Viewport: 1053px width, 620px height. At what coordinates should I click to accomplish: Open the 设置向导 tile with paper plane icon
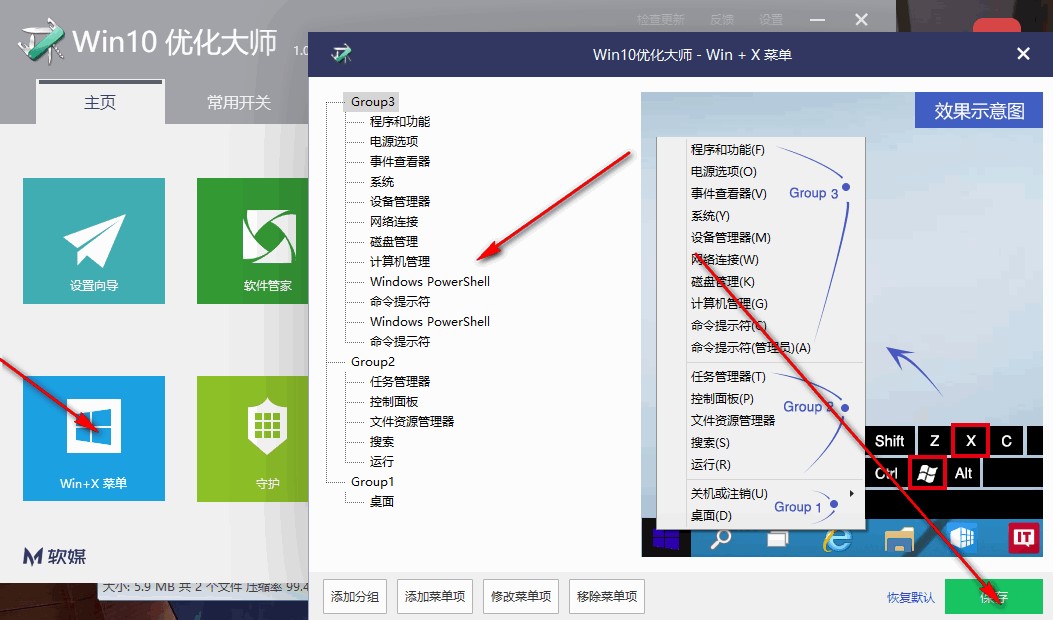click(94, 240)
